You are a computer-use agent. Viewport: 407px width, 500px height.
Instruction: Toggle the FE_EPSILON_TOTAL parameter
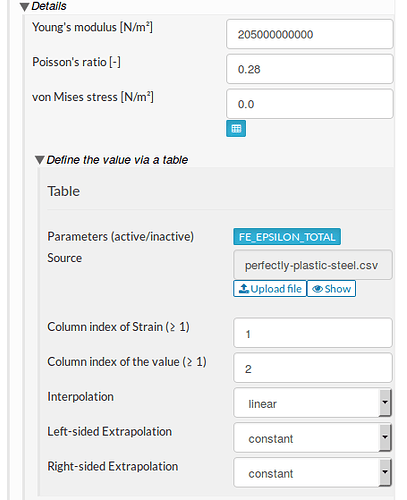287,237
